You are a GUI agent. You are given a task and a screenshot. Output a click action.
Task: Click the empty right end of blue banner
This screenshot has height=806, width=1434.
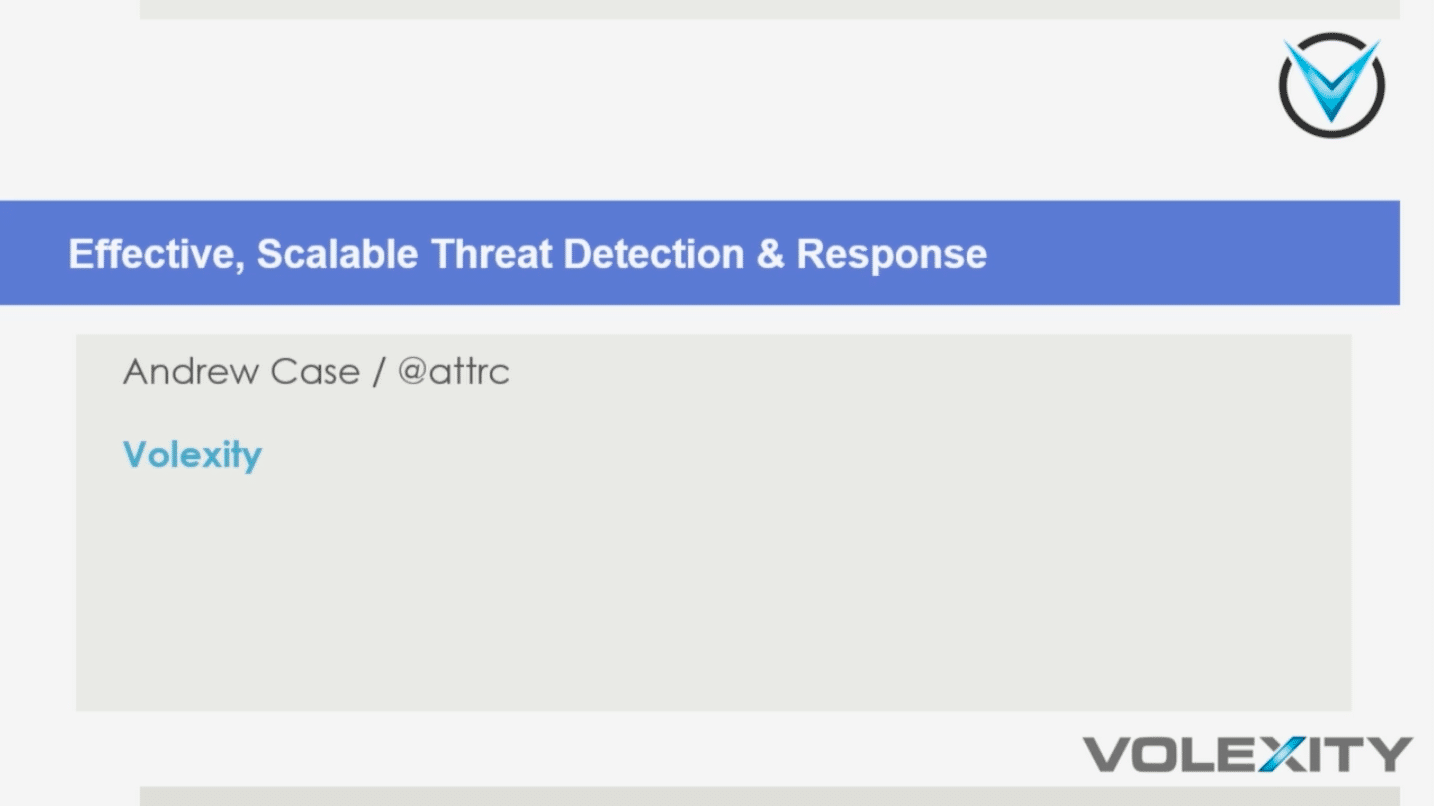pos(1250,254)
